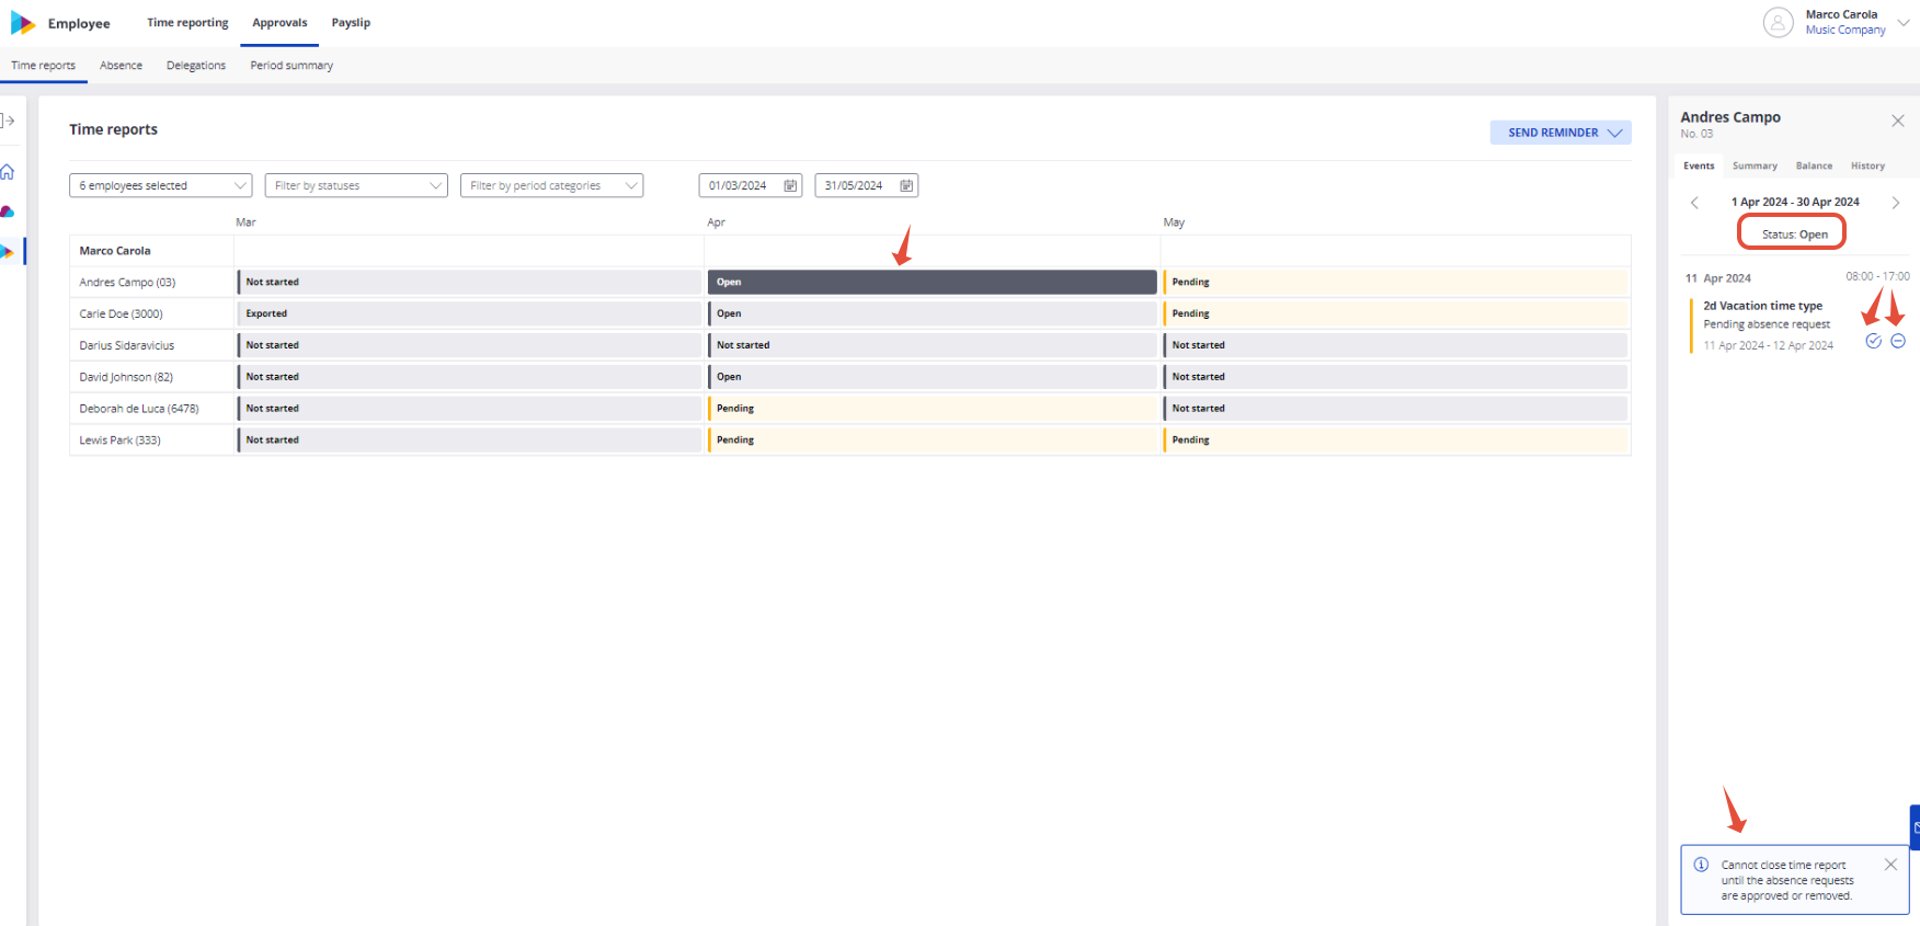
Task: Expand the collapsed sidebar arrow icon
Action: pos(8,121)
